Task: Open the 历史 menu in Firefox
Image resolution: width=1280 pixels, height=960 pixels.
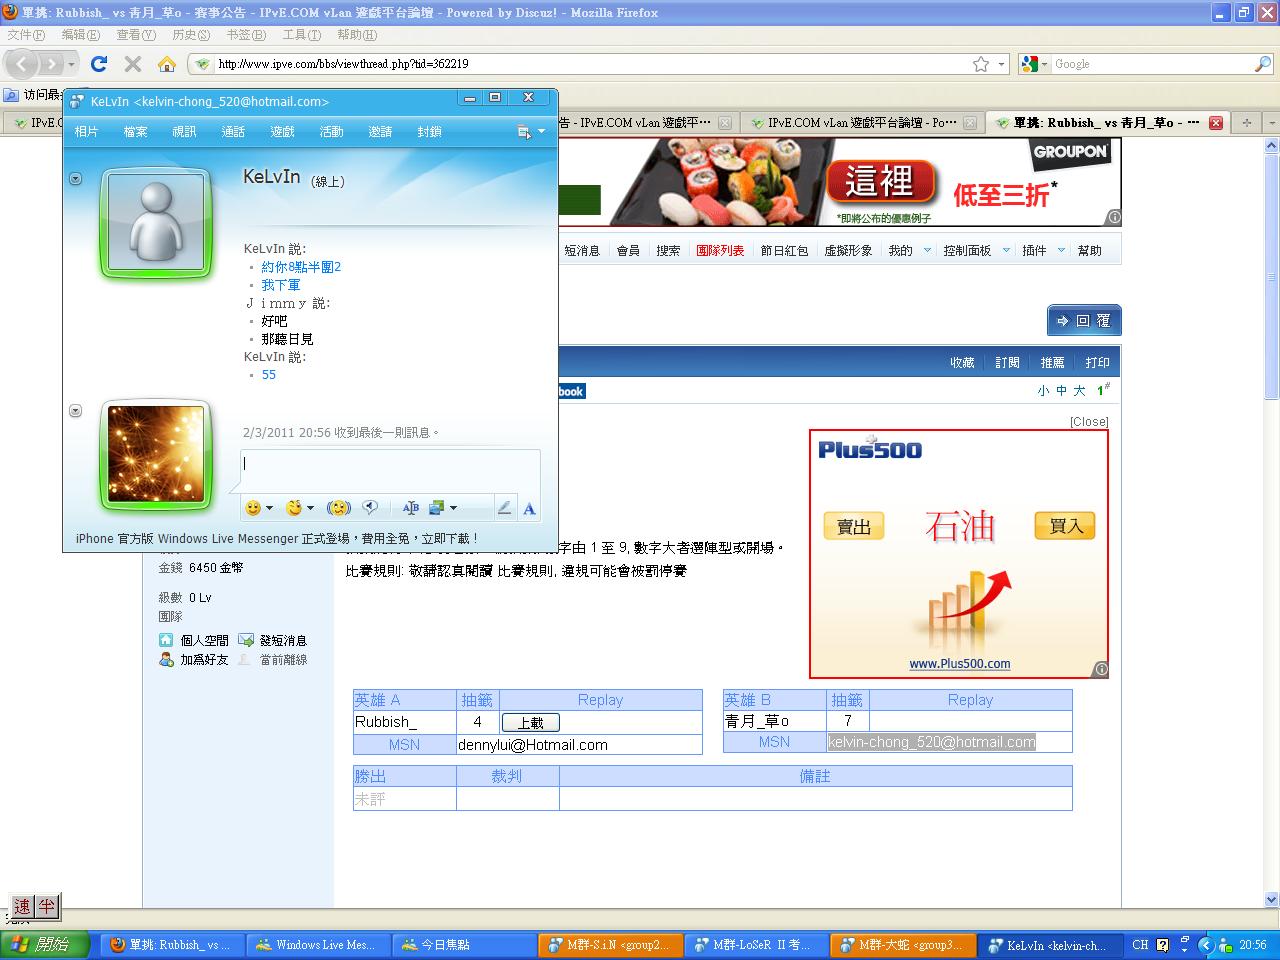Action: [x=191, y=34]
